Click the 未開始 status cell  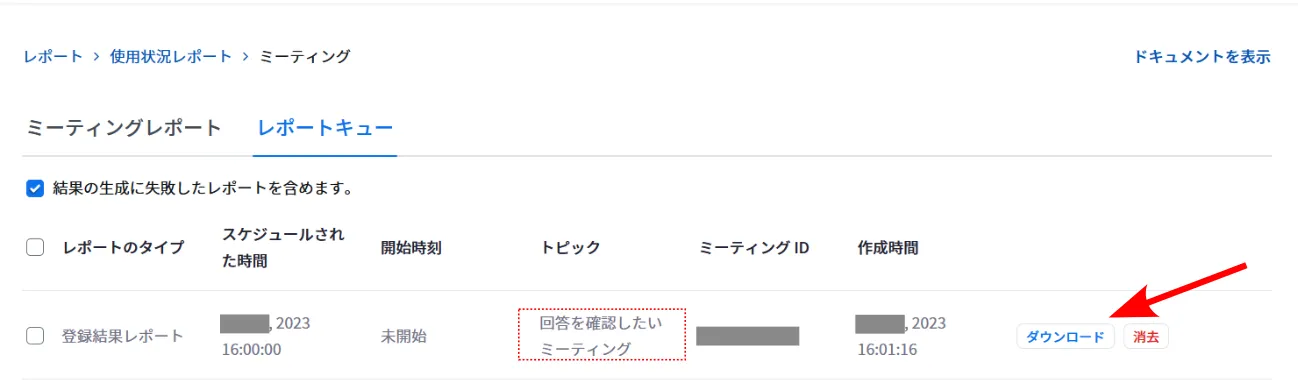click(x=404, y=336)
